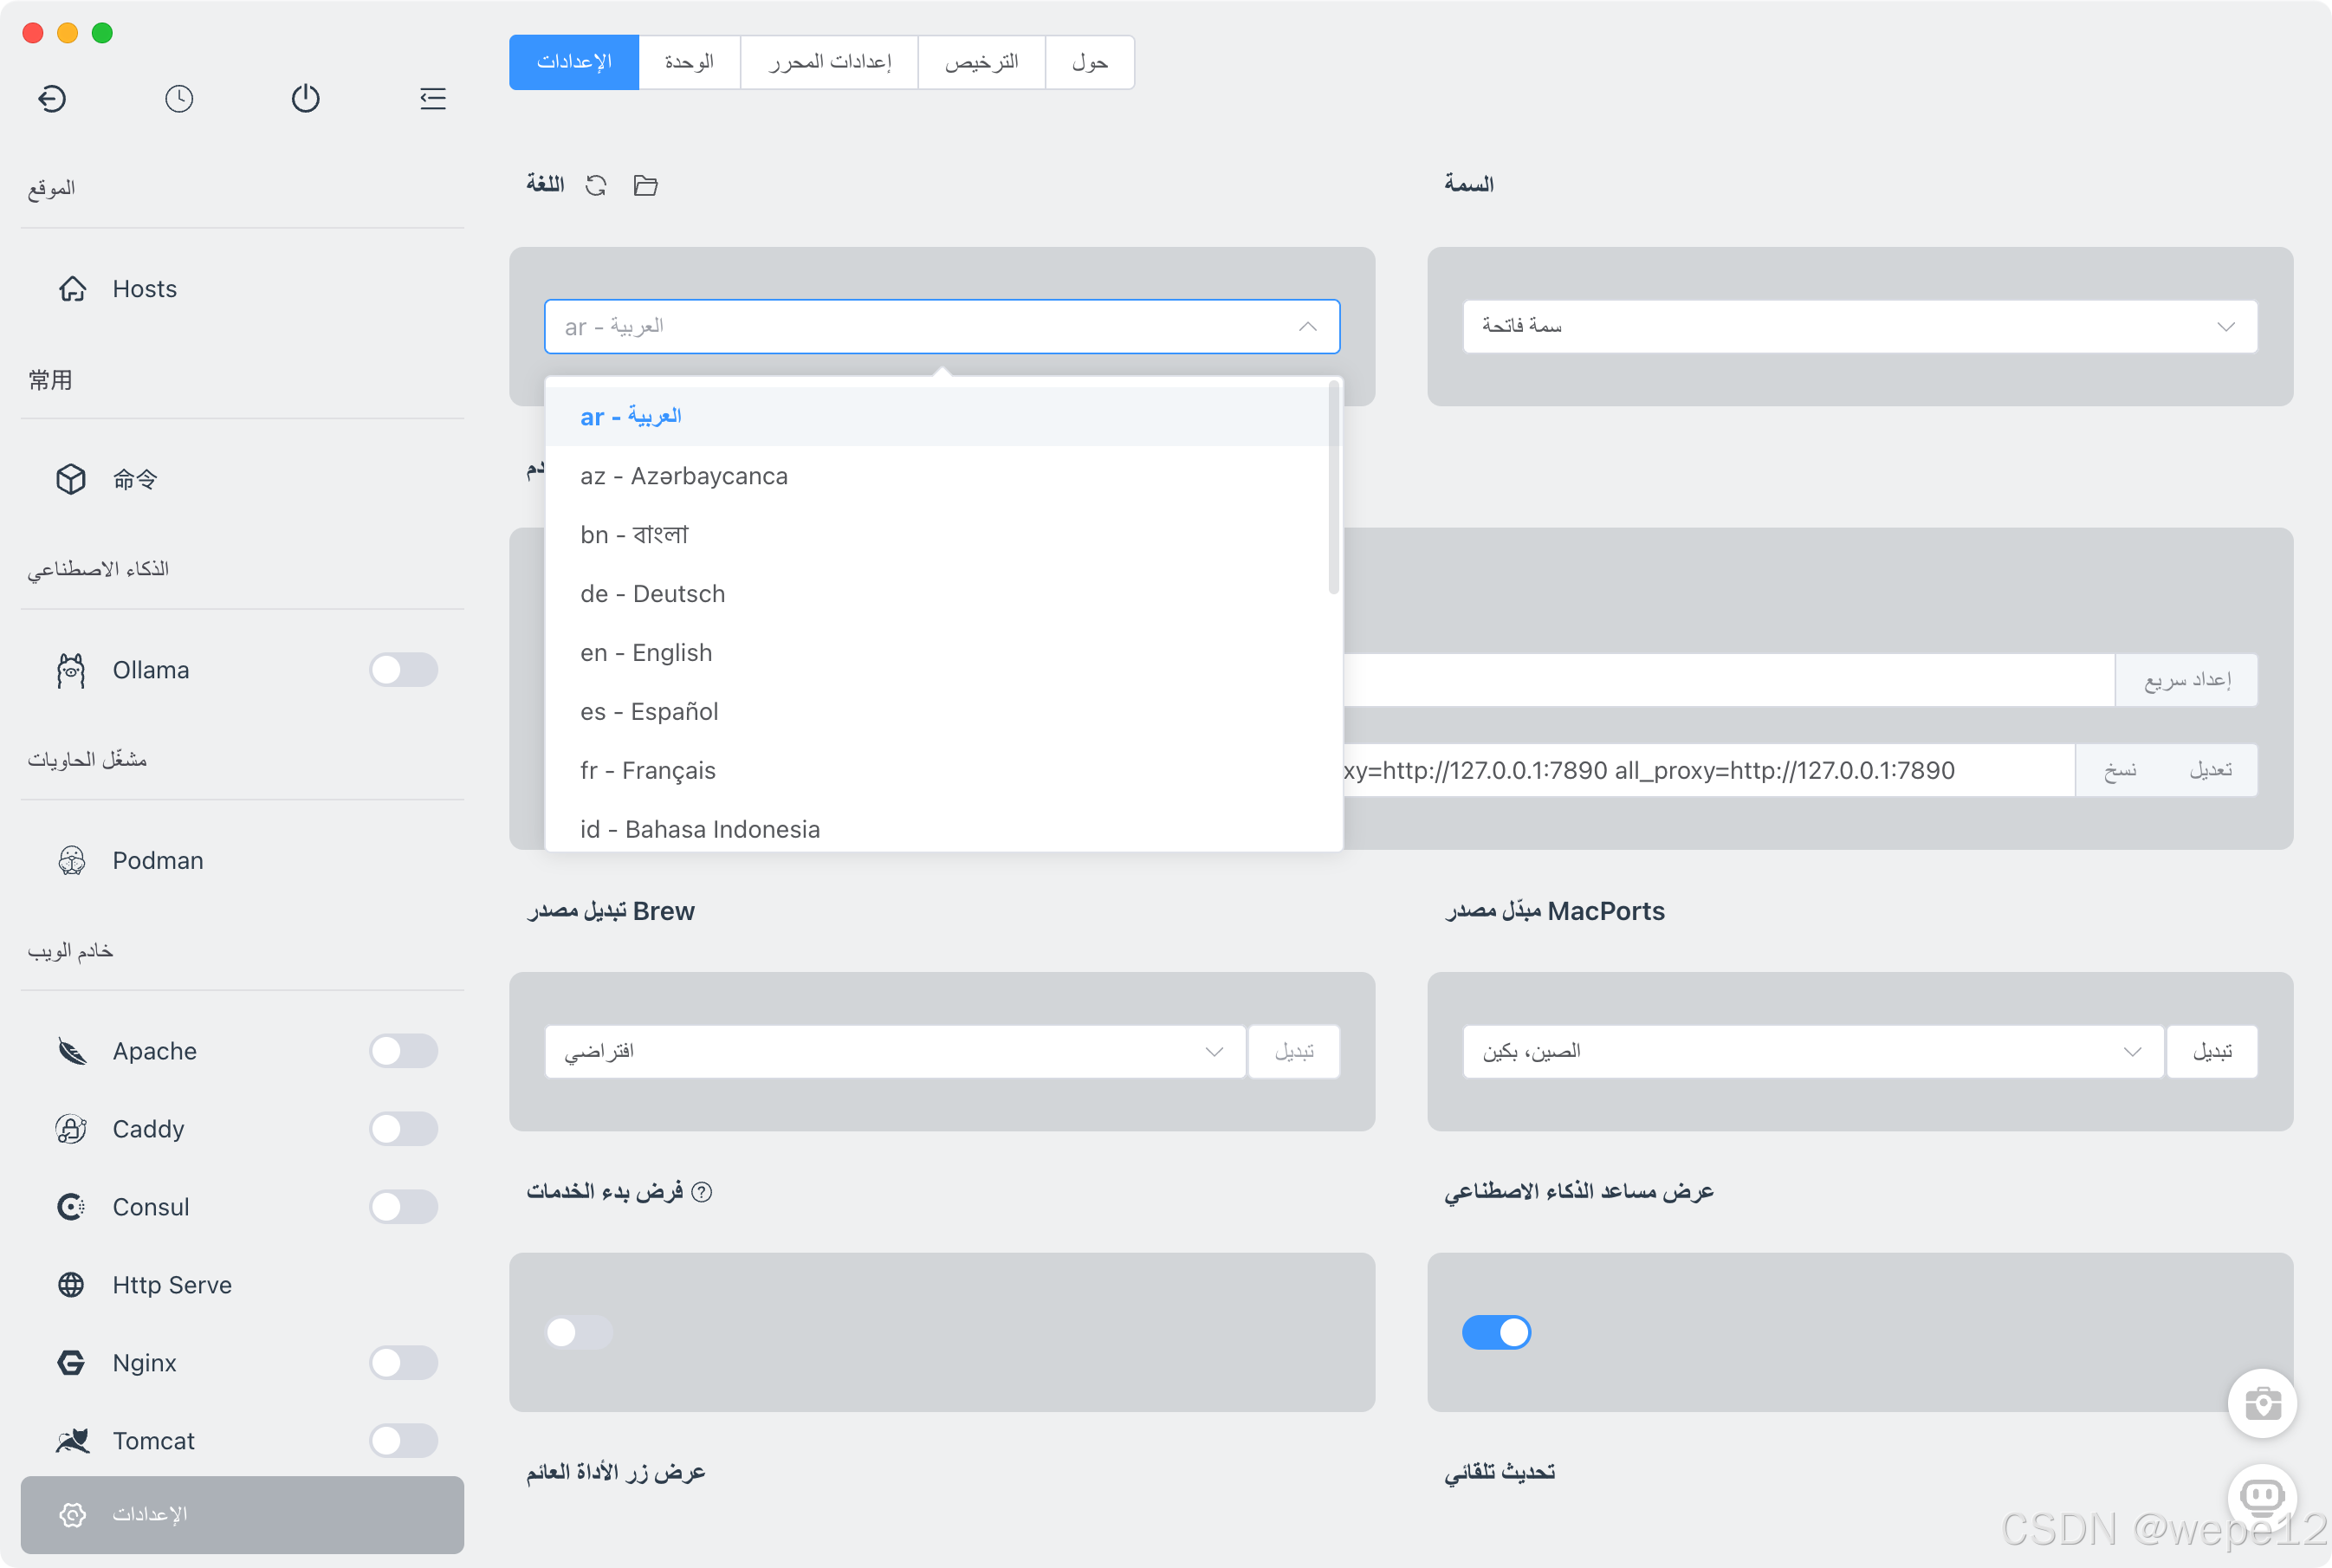Open the AI robot assistant icon
The image size is (2332, 1568).
point(2261,1495)
